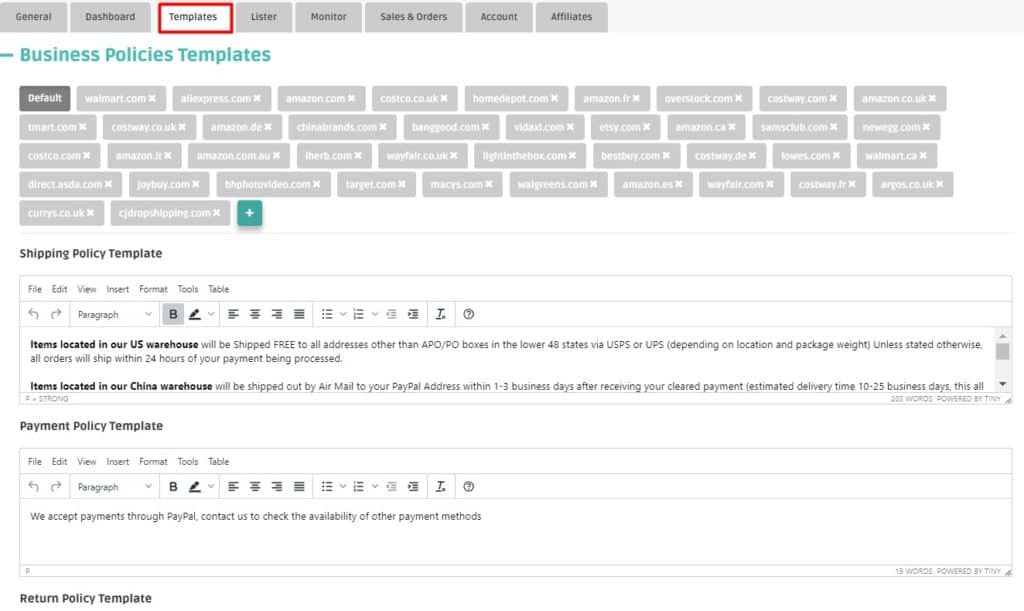Click the Payment editor resize handle
Screen dimensions: 1024x611
(x=1008, y=572)
